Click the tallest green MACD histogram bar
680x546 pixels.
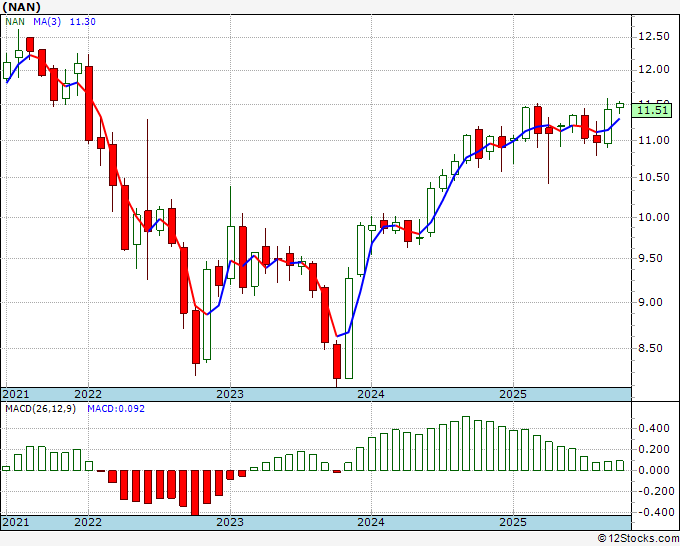click(x=466, y=444)
